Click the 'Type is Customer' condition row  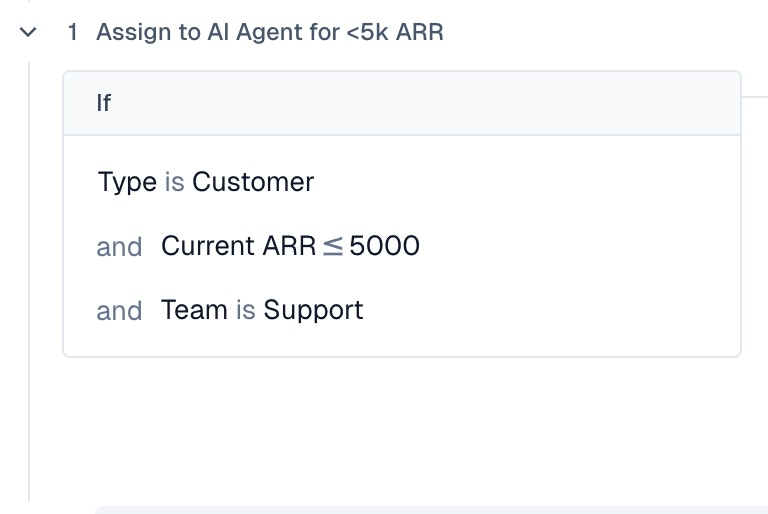tap(500, 182)
